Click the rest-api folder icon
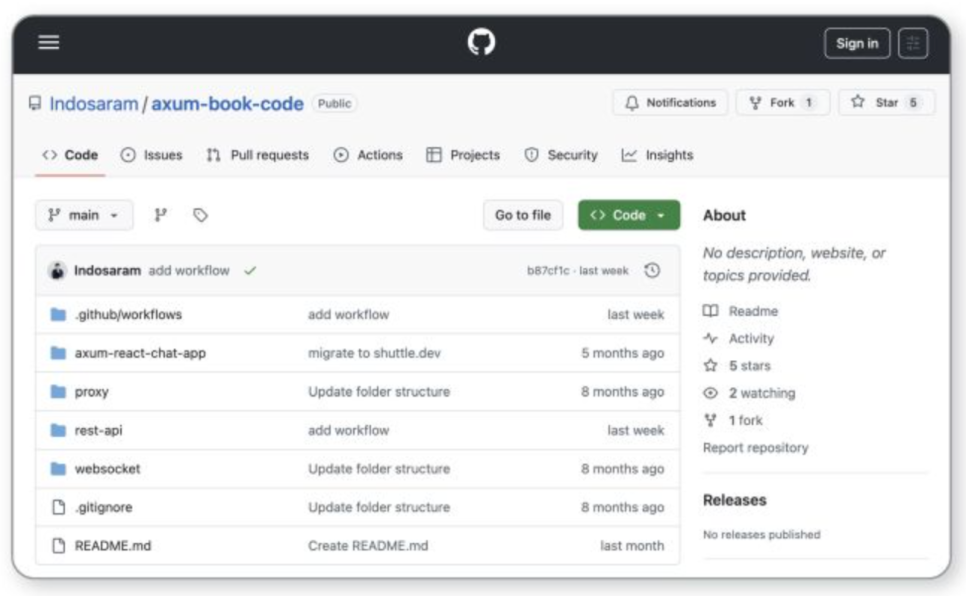 58,430
